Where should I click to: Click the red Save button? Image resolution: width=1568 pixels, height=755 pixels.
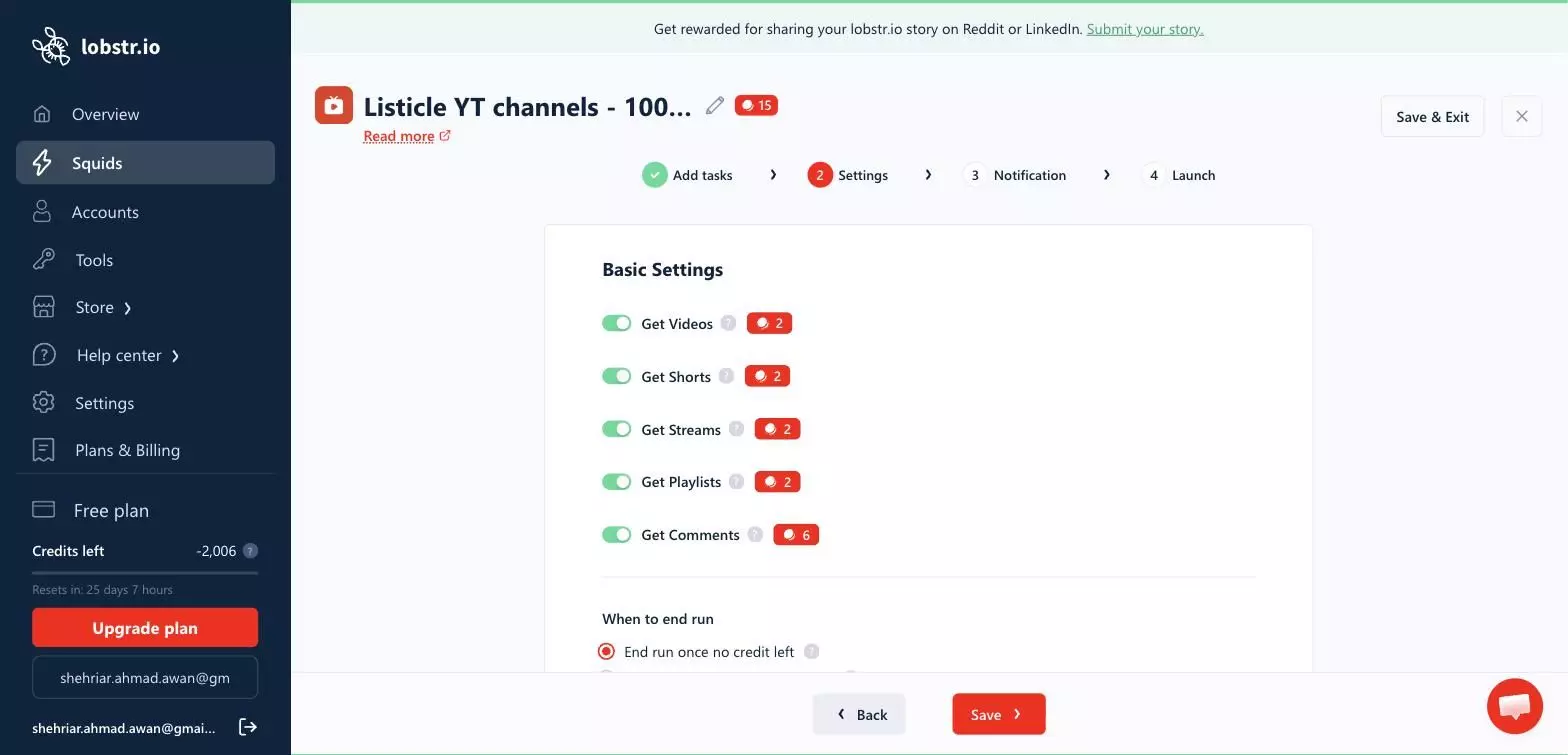click(x=999, y=714)
